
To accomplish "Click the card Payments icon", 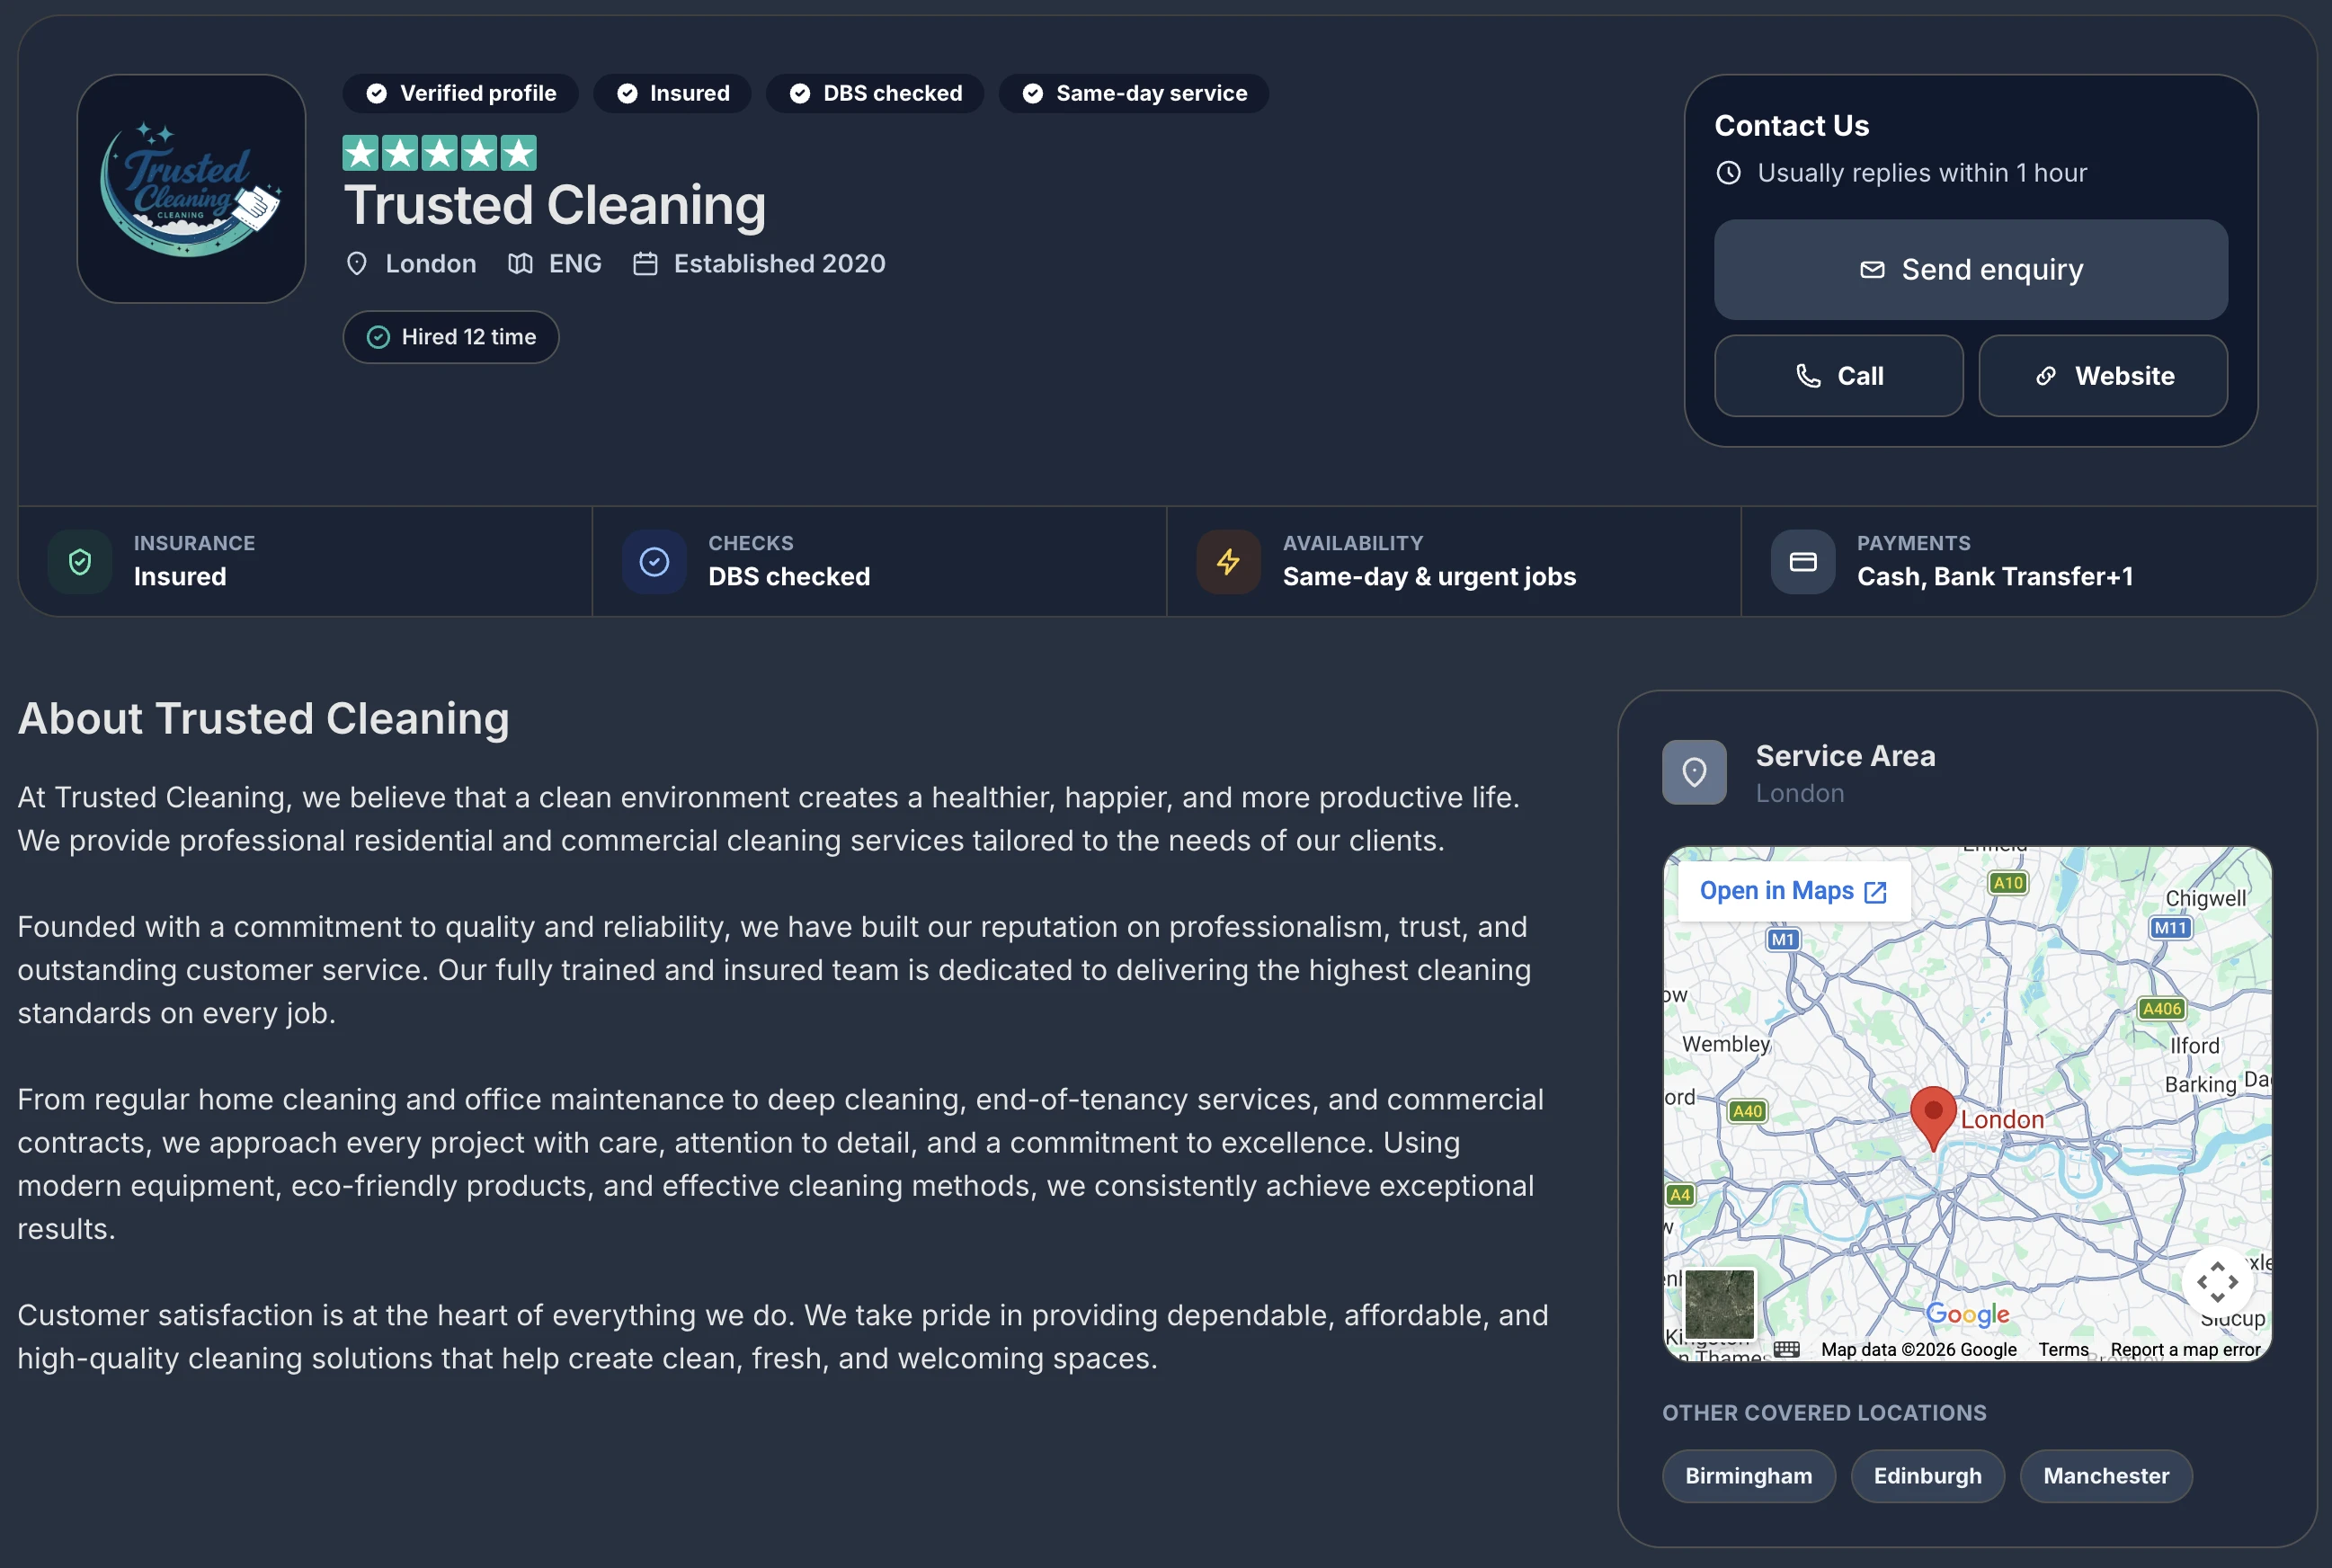I will tap(1803, 562).
